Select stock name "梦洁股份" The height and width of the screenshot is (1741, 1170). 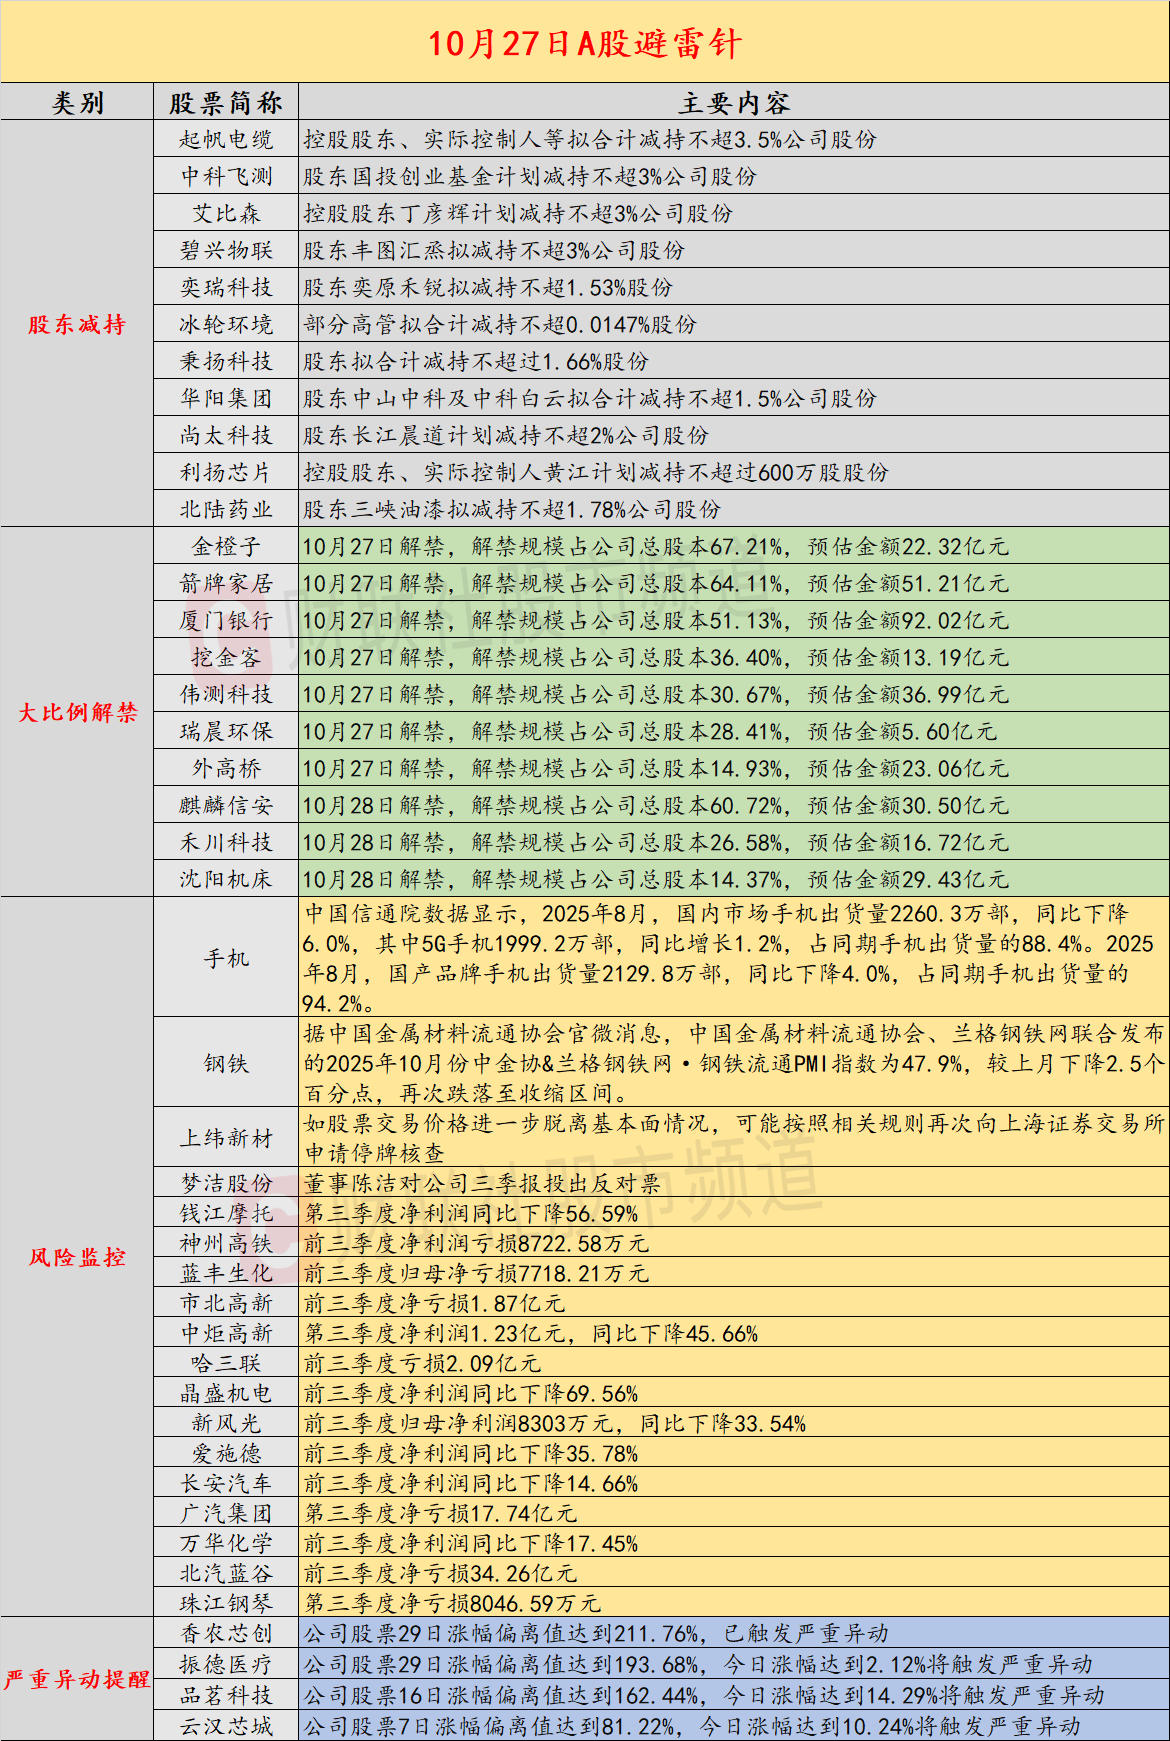226,1184
